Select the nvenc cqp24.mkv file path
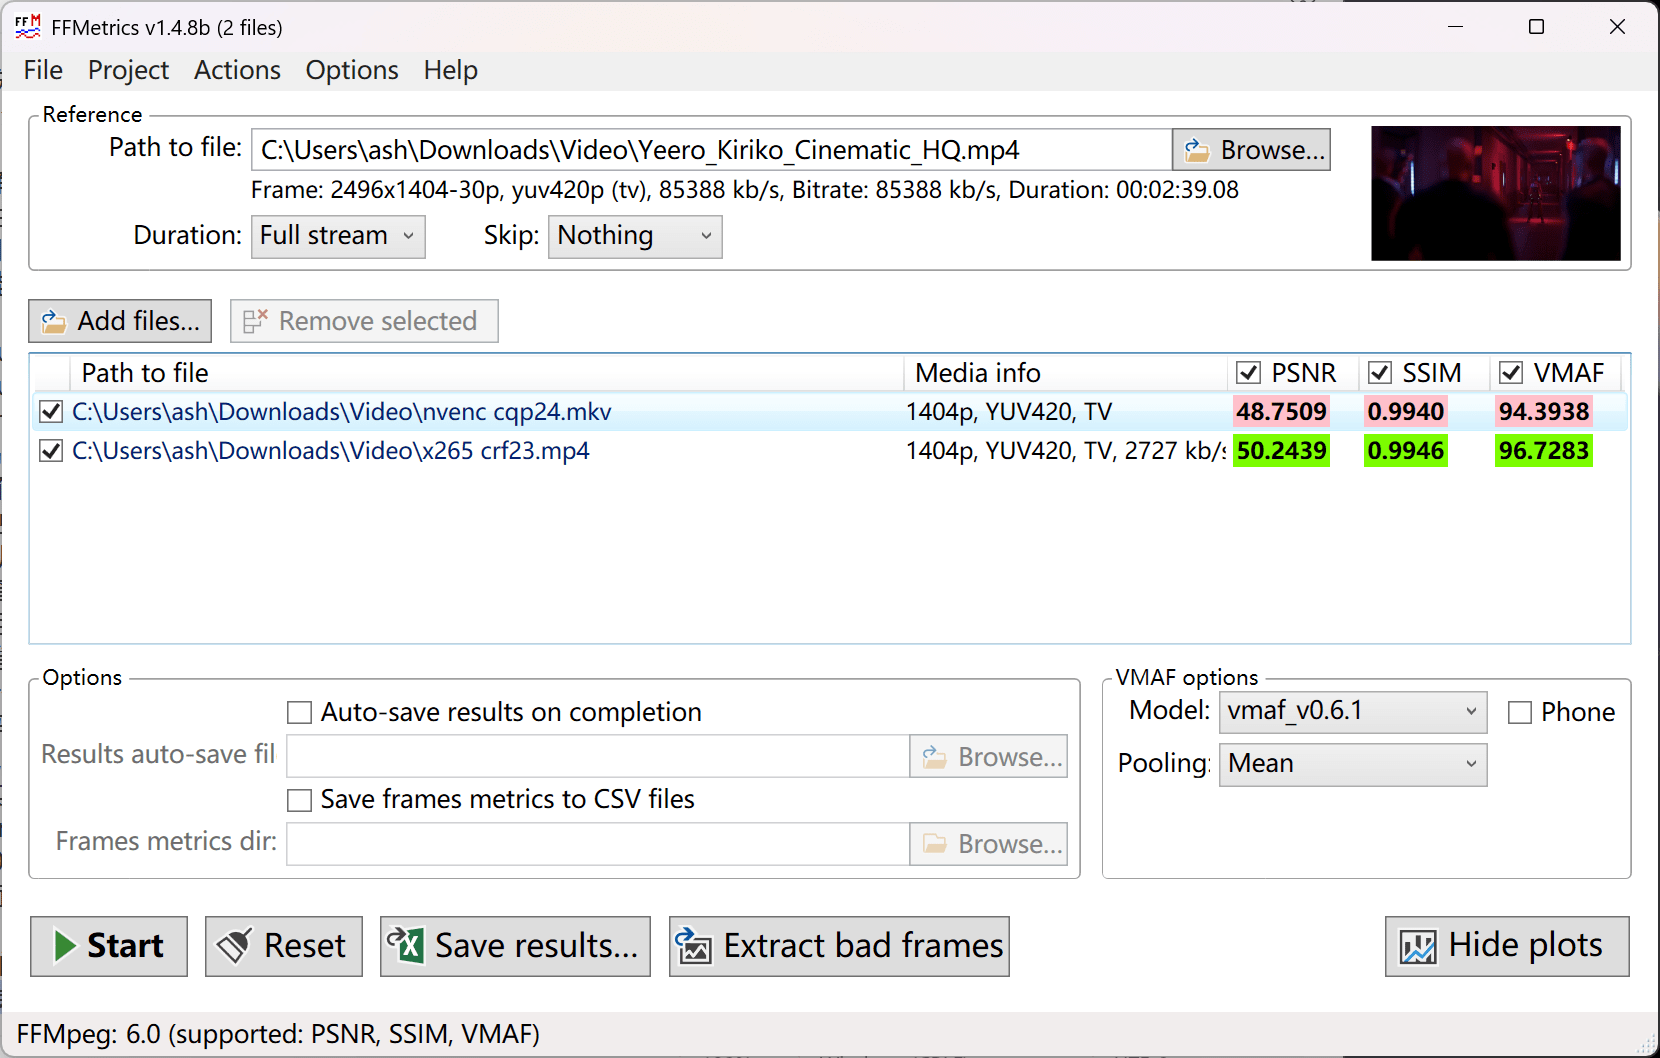Screen dimensions: 1660x1058 point(342,411)
